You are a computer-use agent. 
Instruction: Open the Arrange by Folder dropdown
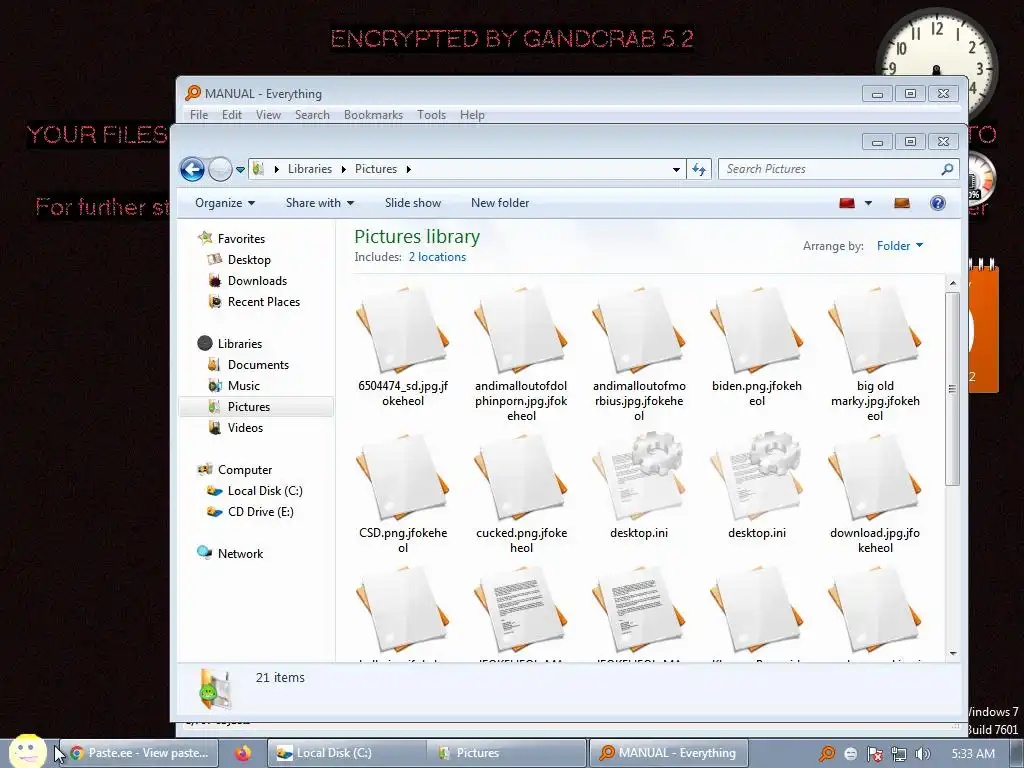pos(899,246)
